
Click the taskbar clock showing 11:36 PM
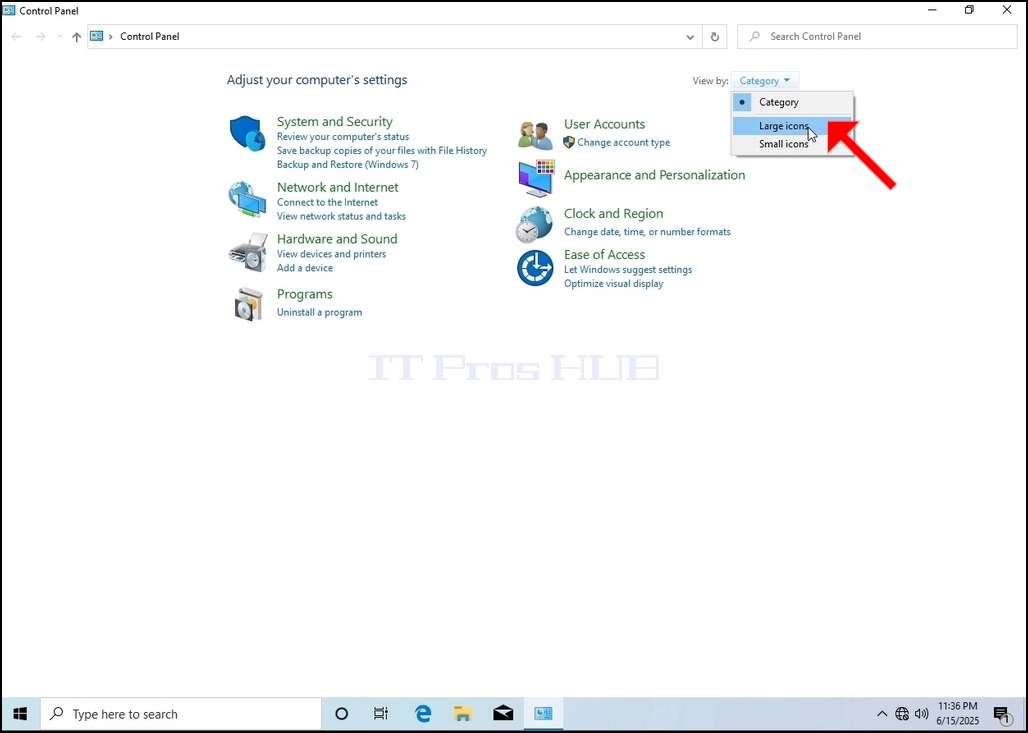(x=957, y=714)
